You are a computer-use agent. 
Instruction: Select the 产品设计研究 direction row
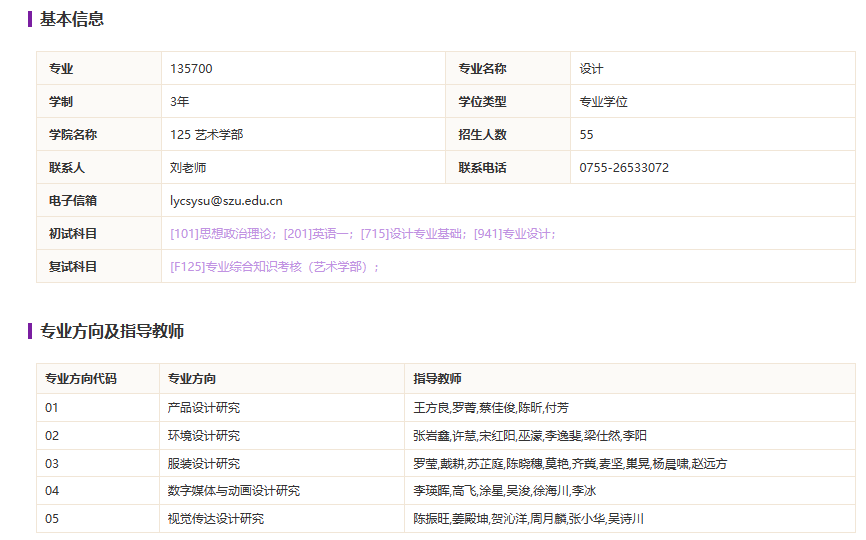pyautogui.click(x=203, y=408)
